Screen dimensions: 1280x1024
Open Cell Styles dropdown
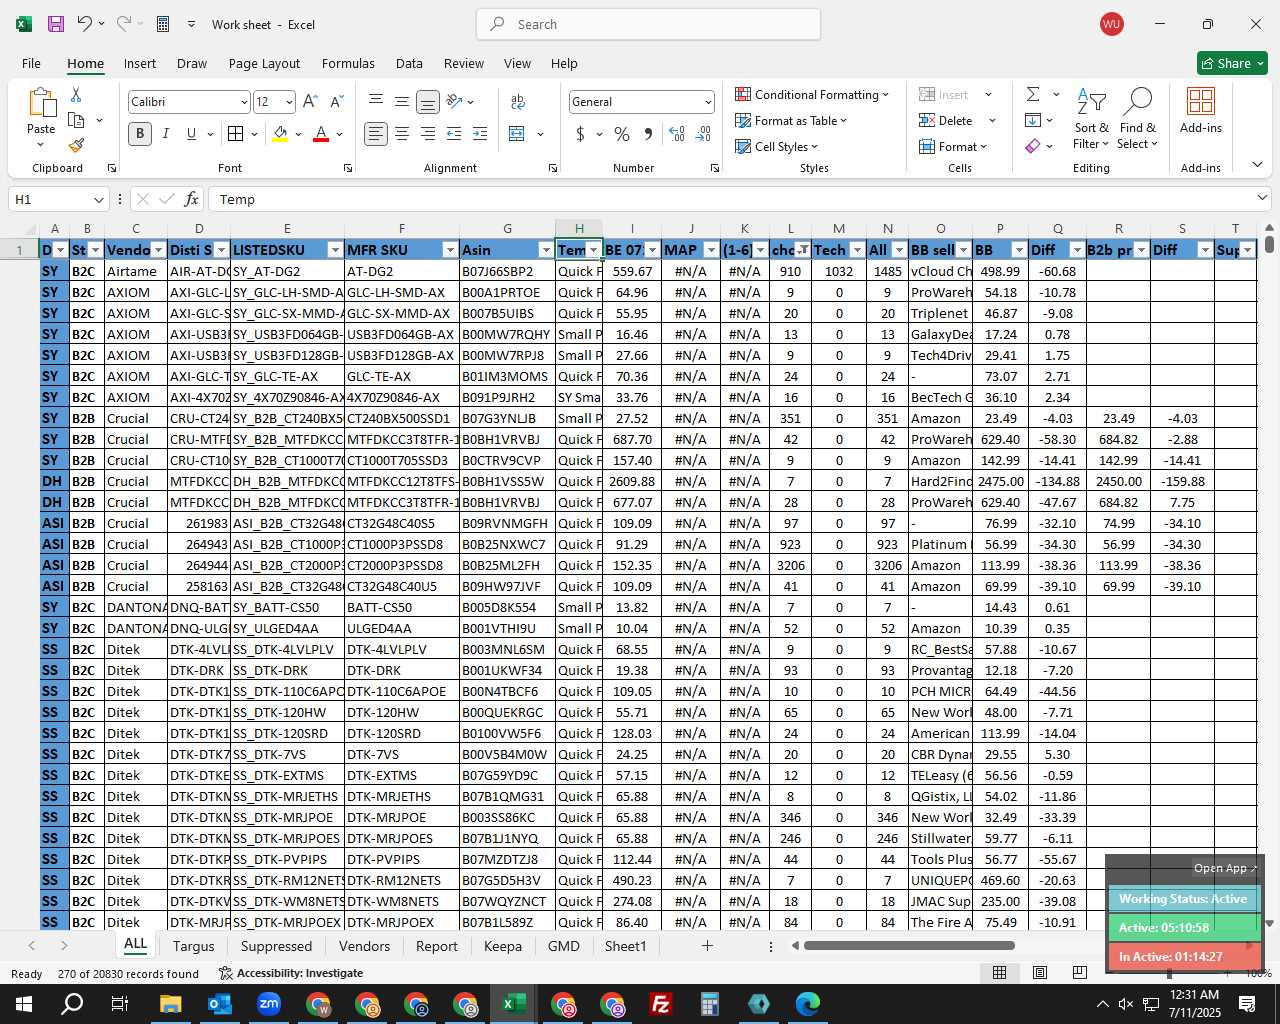click(x=777, y=146)
